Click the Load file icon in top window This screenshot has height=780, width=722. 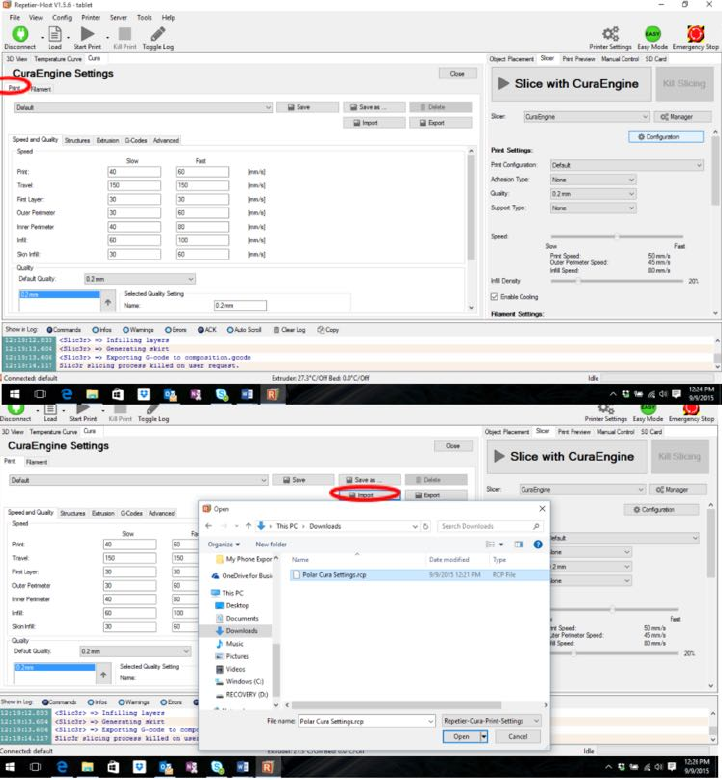(x=55, y=34)
